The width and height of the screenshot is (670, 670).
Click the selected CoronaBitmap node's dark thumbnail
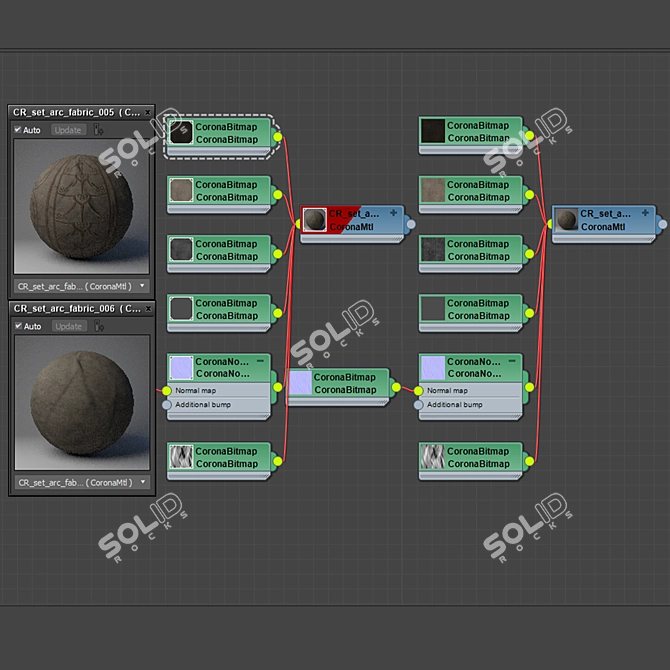coord(181,132)
